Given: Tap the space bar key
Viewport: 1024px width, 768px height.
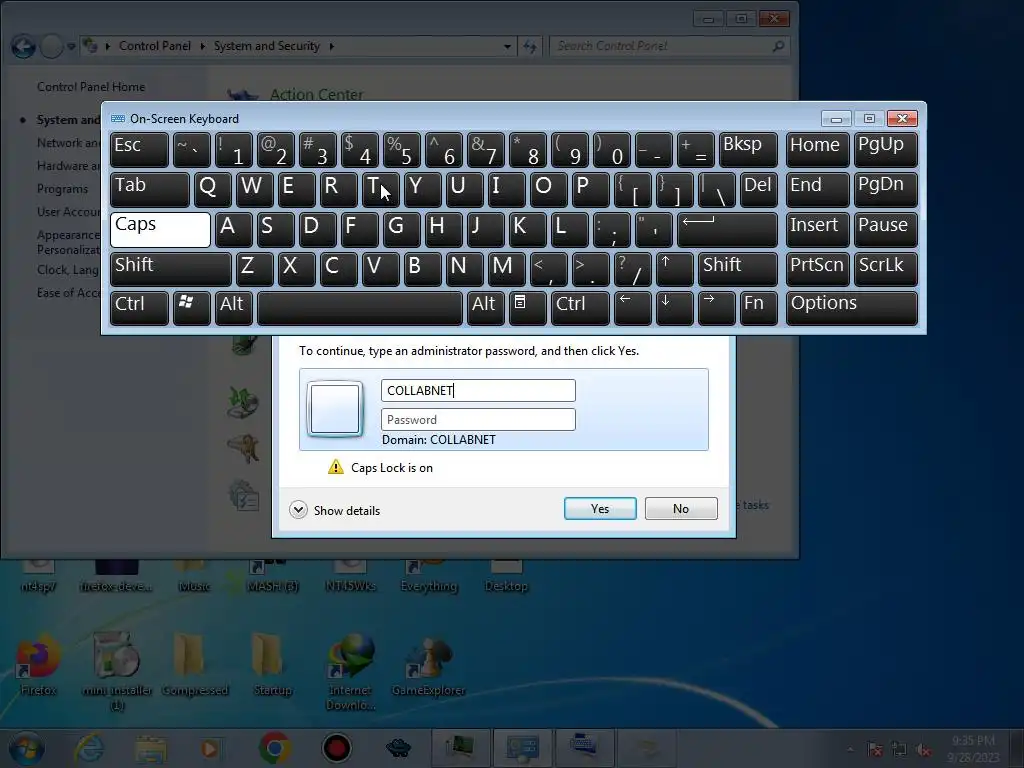Looking at the screenshot, I should pyautogui.click(x=360, y=308).
